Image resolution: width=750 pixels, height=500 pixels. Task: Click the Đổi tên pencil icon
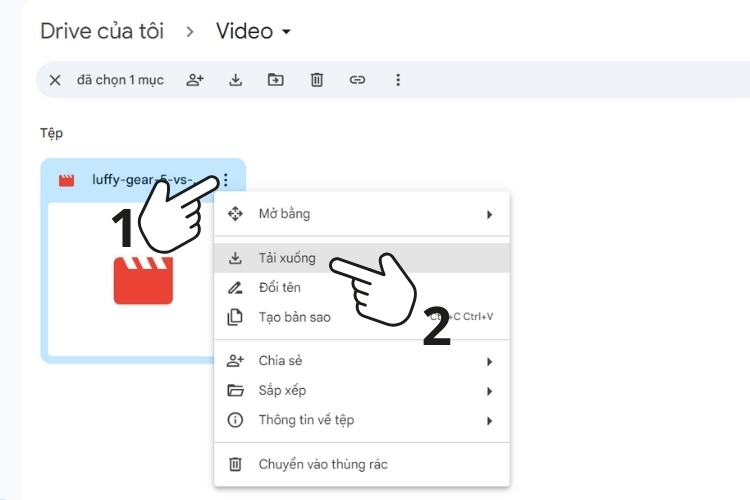[x=235, y=288]
